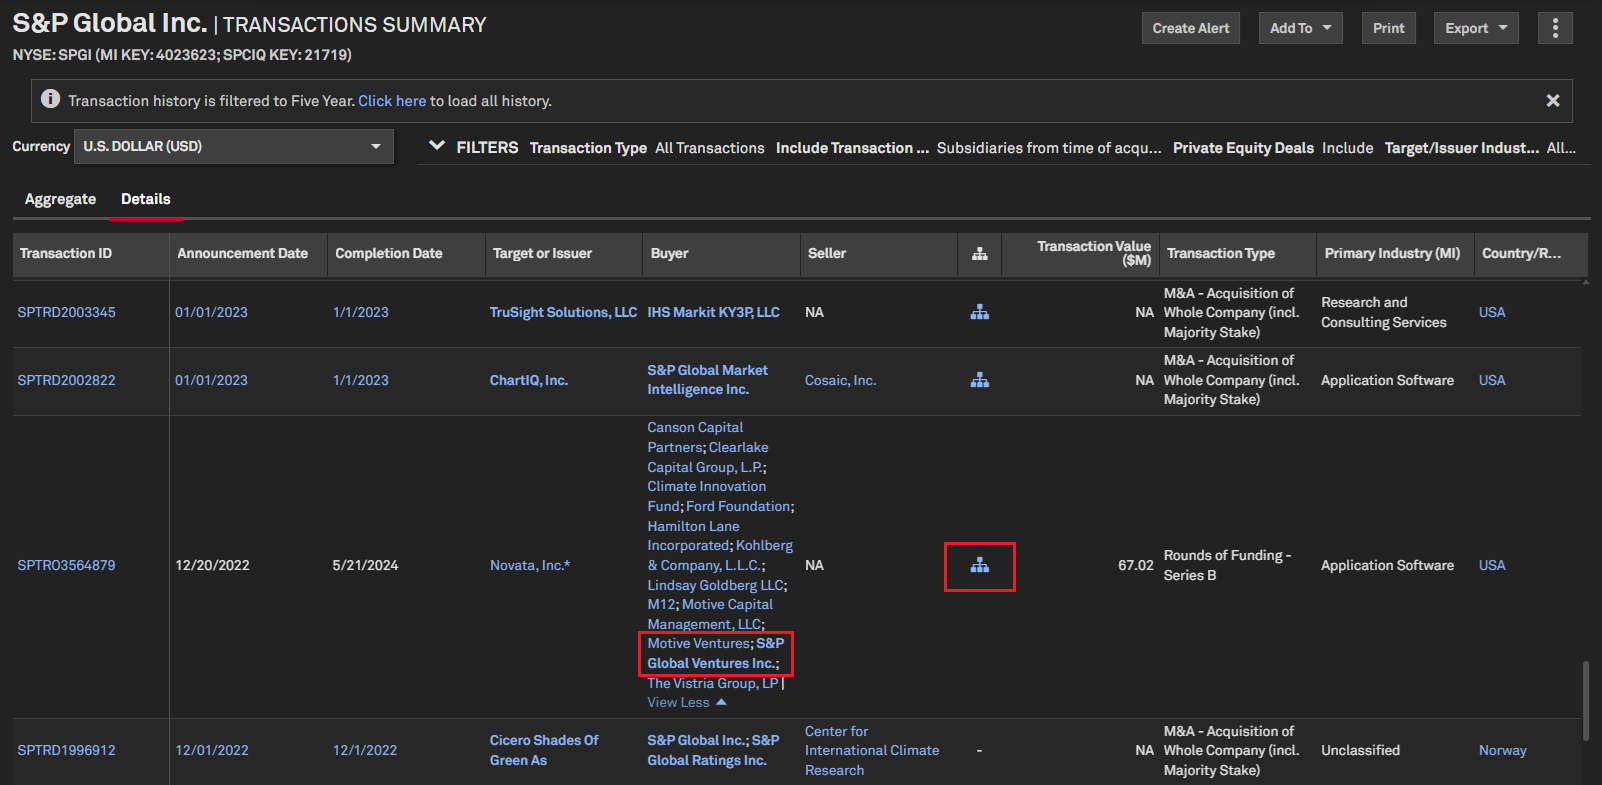Image resolution: width=1602 pixels, height=785 pixels.
Task: Sort by Announcement Date column header
Action: click(x=243, y=253)
